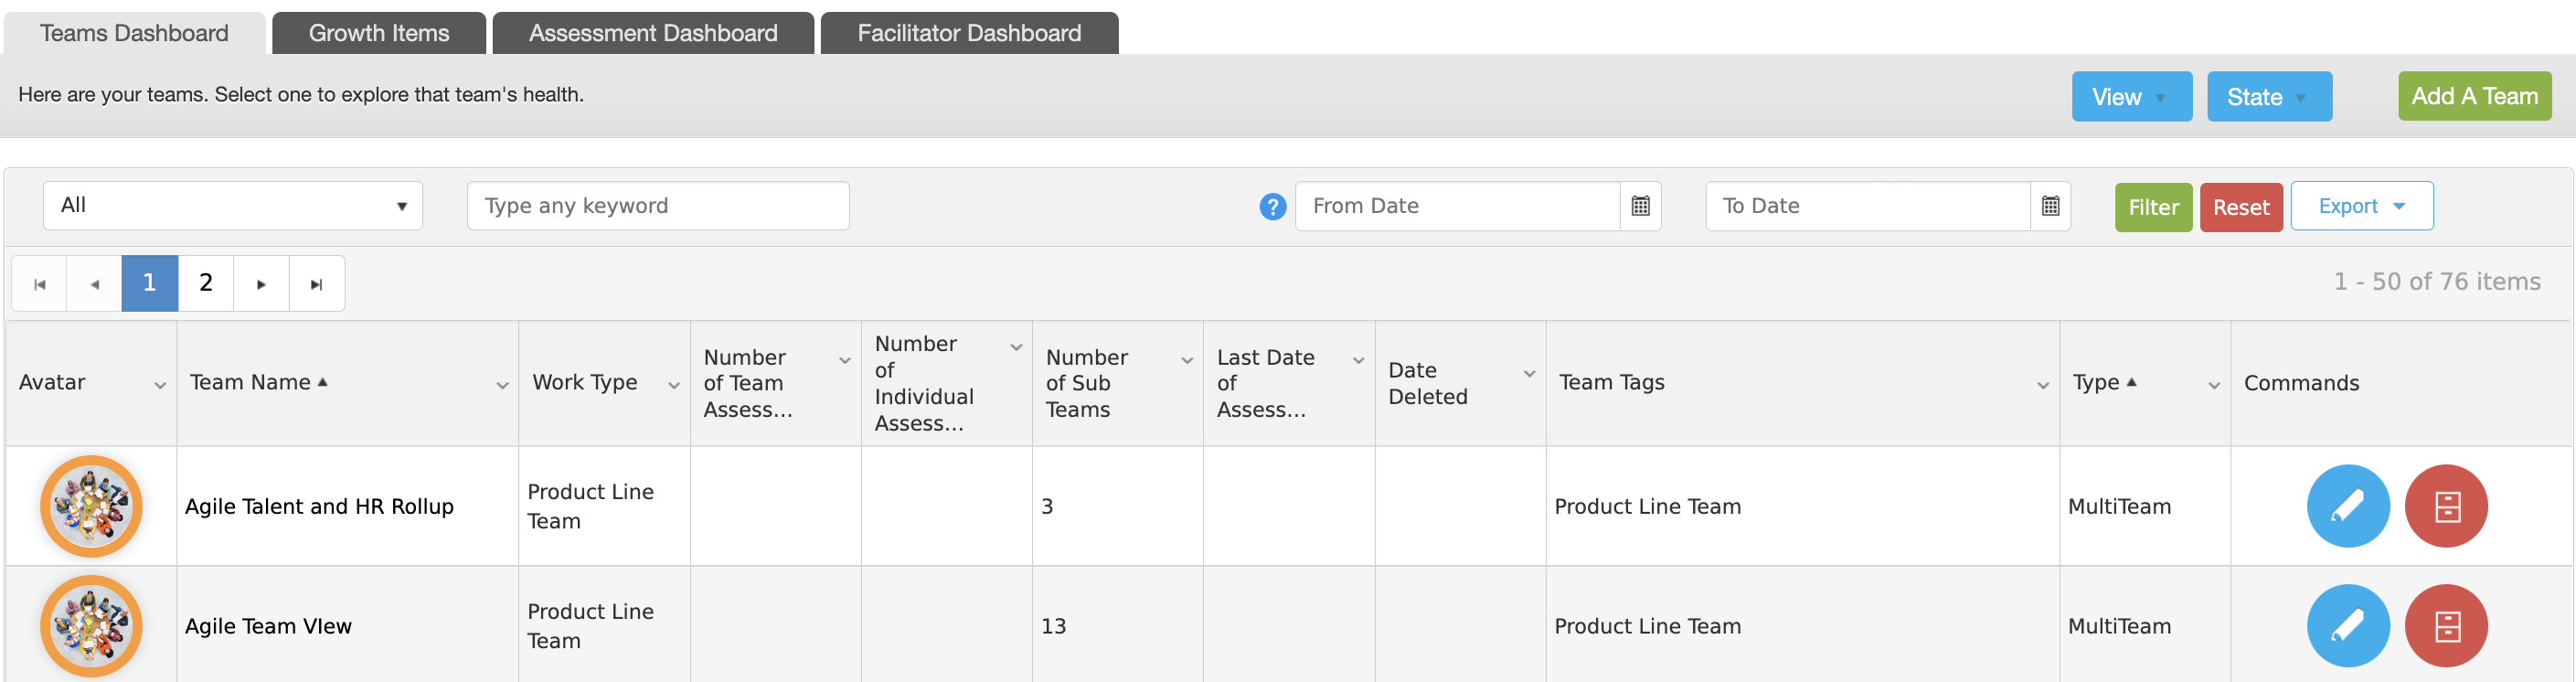The height and width of the screenshot is (682, 2576).
Task: Open the Export dropdown menu
Action: pyautogui.click(x=2361, y=206)
